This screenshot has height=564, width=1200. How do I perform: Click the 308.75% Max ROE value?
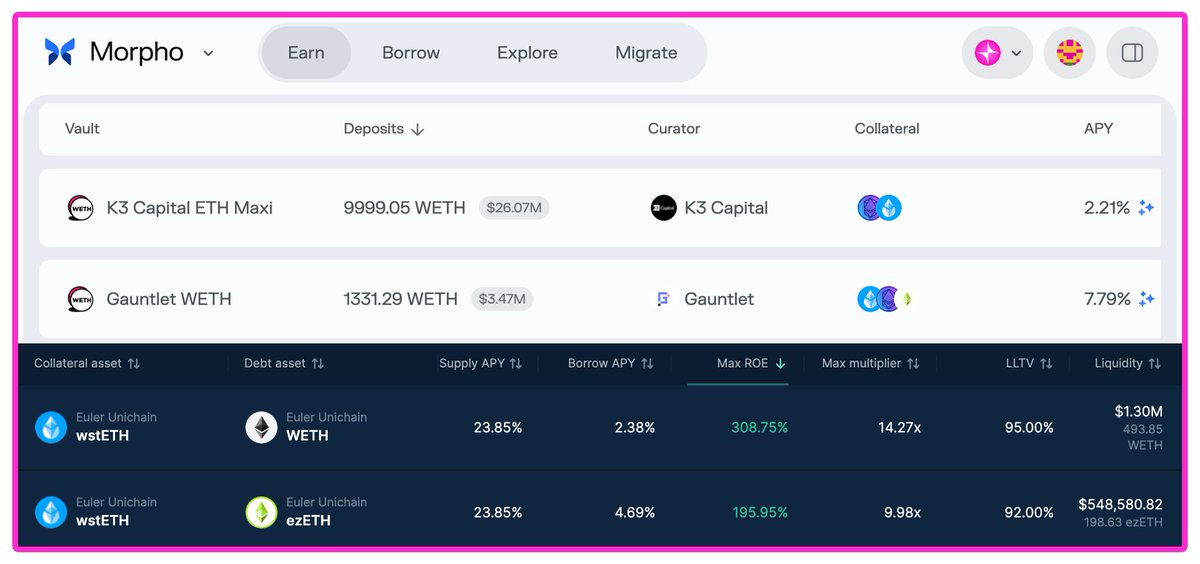point(759,428)
